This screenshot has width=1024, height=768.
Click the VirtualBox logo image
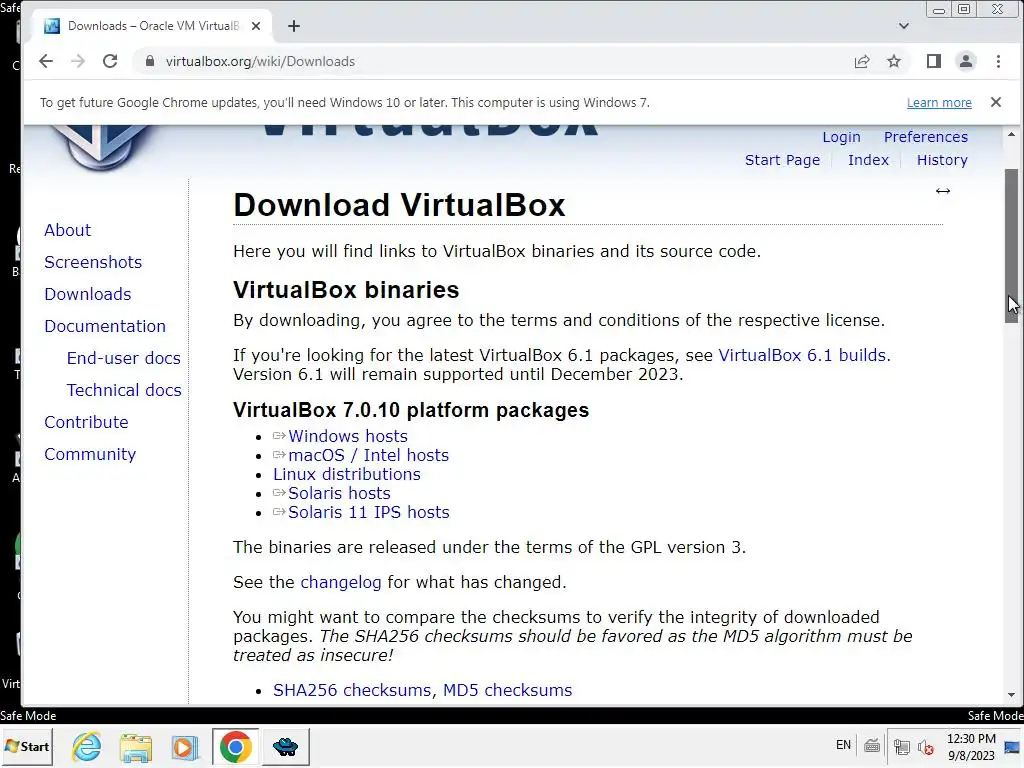pos(102,148)
